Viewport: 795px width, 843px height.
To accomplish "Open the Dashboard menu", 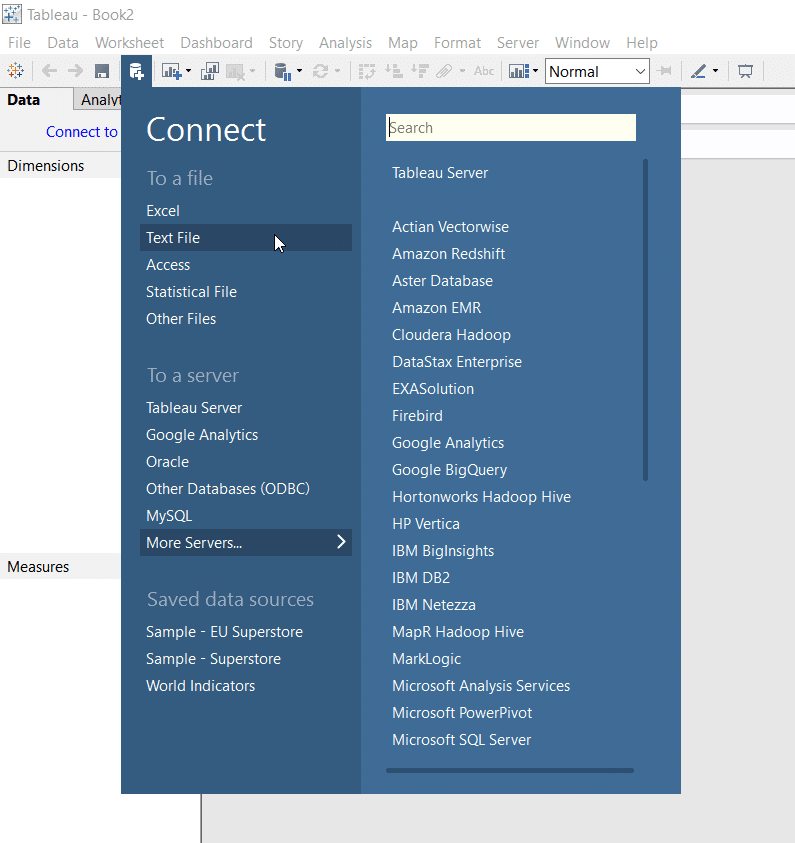I will coord(217,42).
